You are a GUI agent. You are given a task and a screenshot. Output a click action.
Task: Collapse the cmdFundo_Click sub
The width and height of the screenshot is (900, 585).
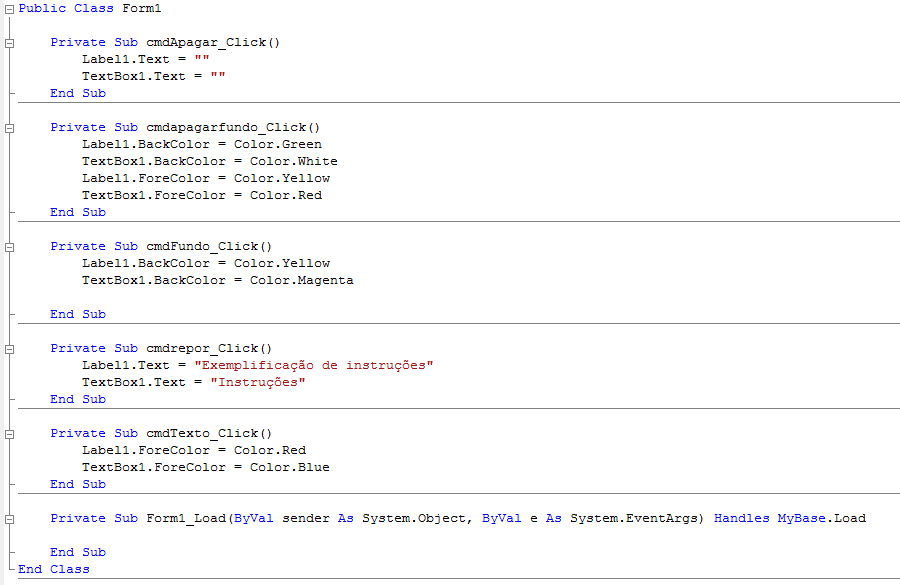[x=9, y=247]
